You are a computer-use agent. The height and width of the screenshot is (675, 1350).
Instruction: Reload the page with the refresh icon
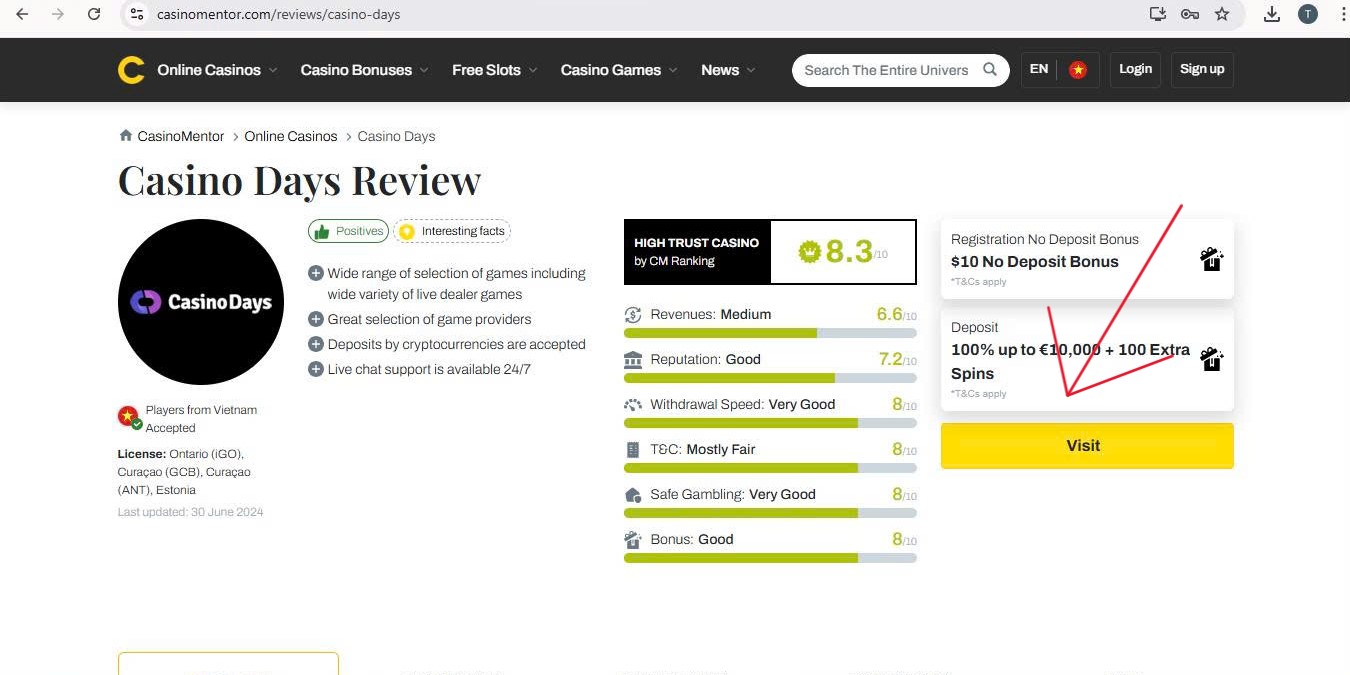[94, 14]
